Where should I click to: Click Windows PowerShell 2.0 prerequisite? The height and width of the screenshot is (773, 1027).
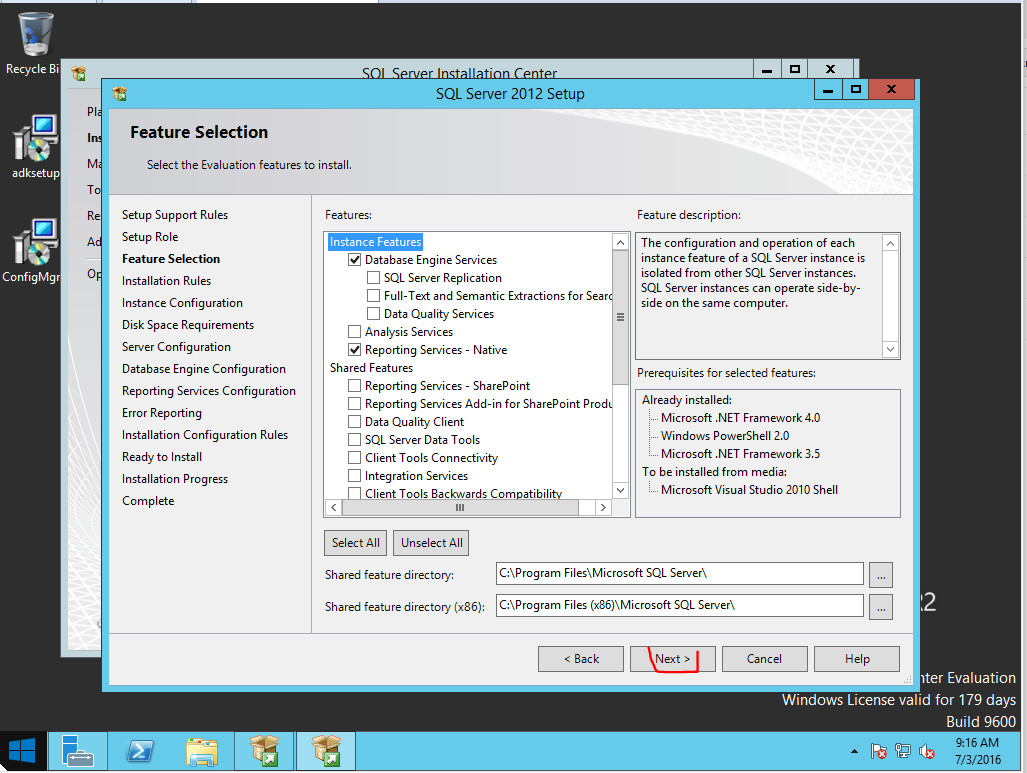724,436
